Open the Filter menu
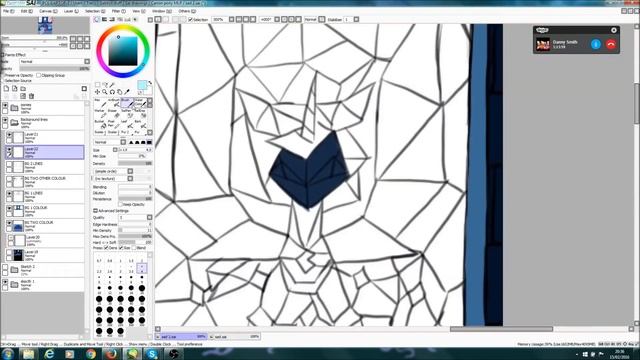 point(118,11)
